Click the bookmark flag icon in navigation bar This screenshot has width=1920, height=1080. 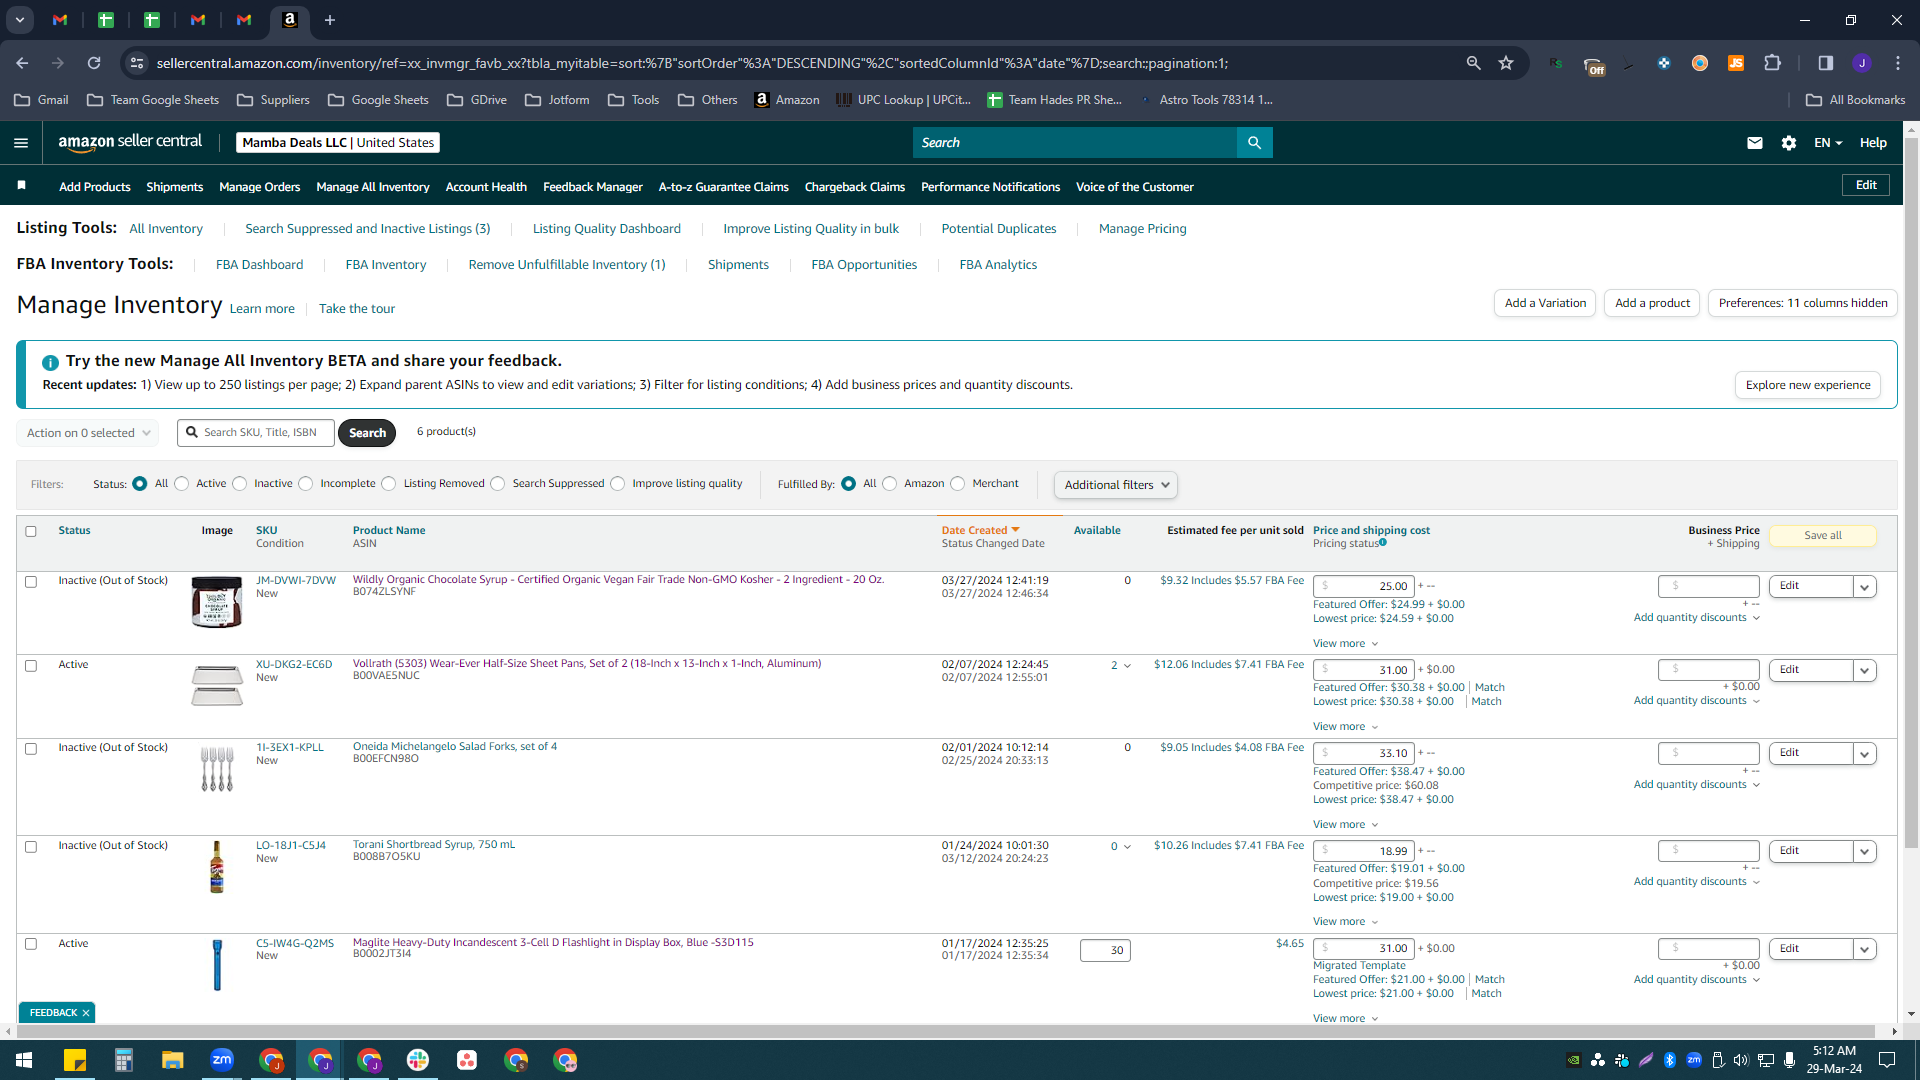(22, 186)
